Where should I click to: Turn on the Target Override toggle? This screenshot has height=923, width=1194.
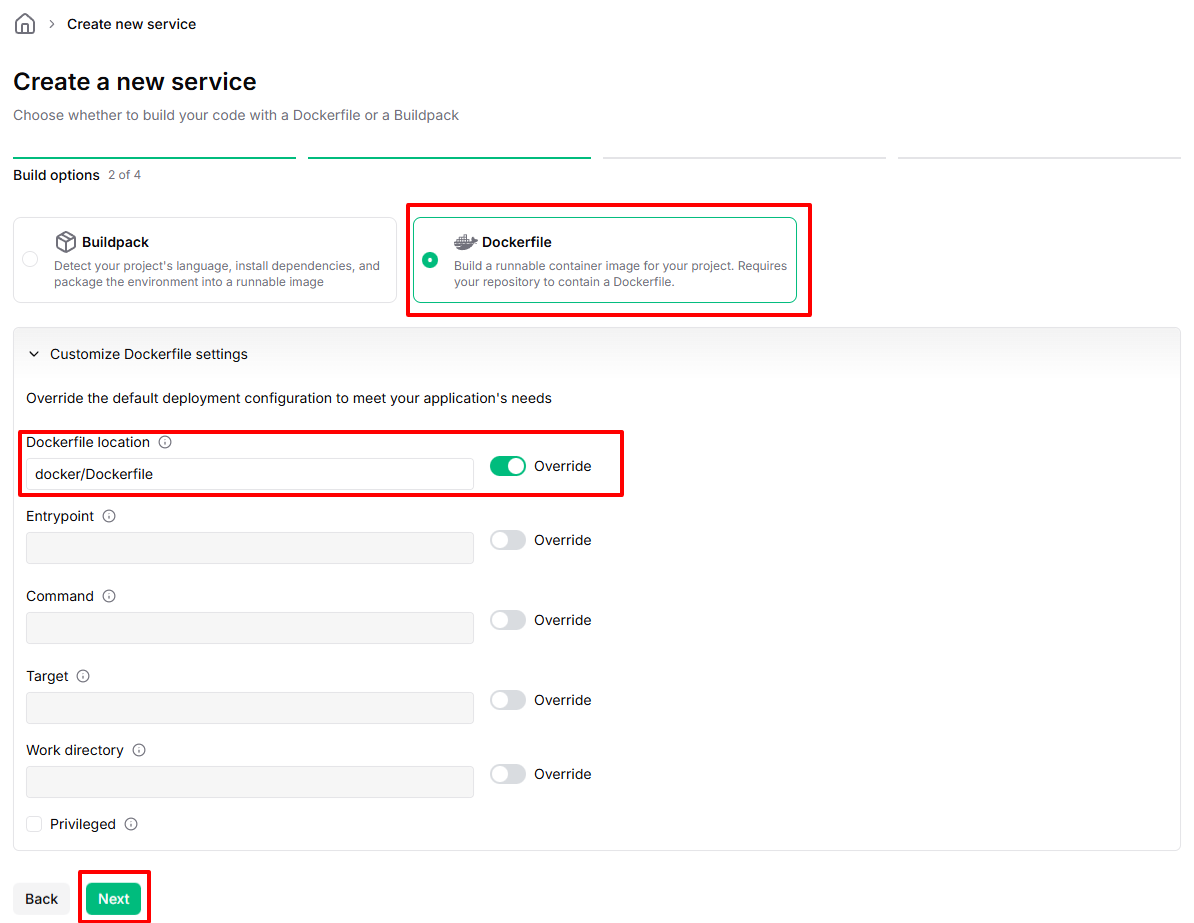[507, 700]
